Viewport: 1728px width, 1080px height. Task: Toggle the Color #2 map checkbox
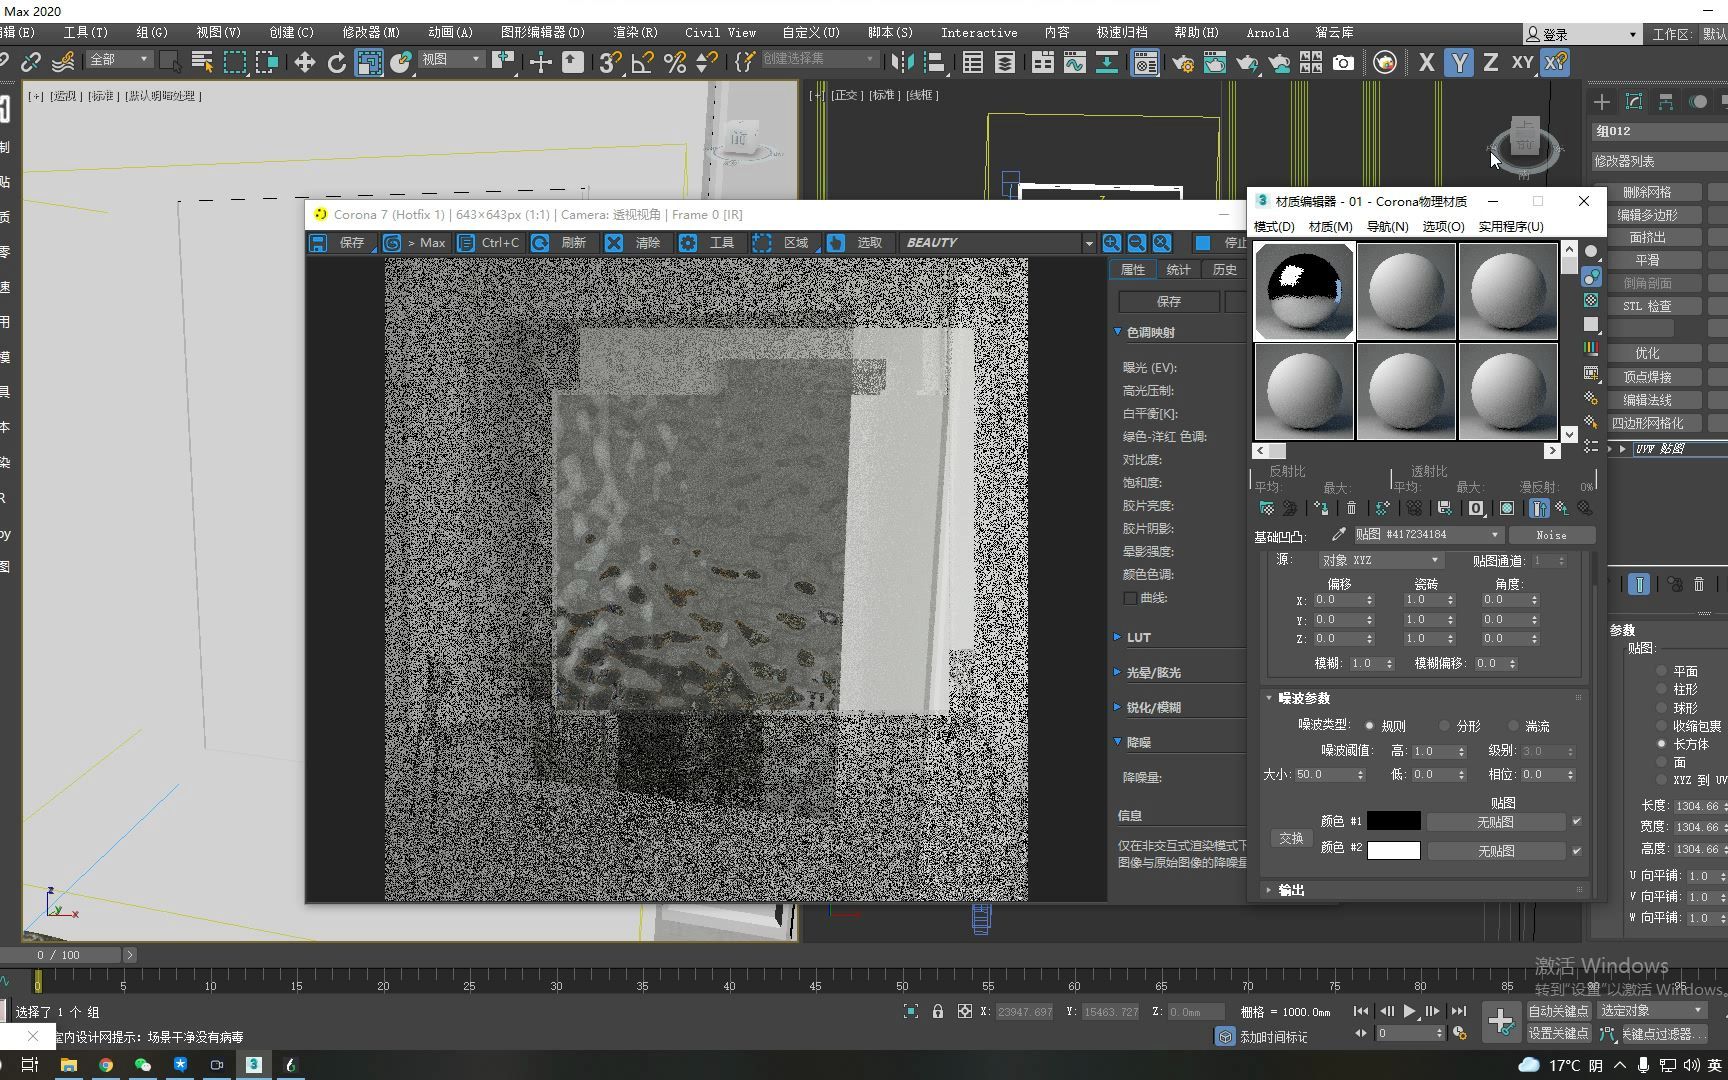[1577, 850]
